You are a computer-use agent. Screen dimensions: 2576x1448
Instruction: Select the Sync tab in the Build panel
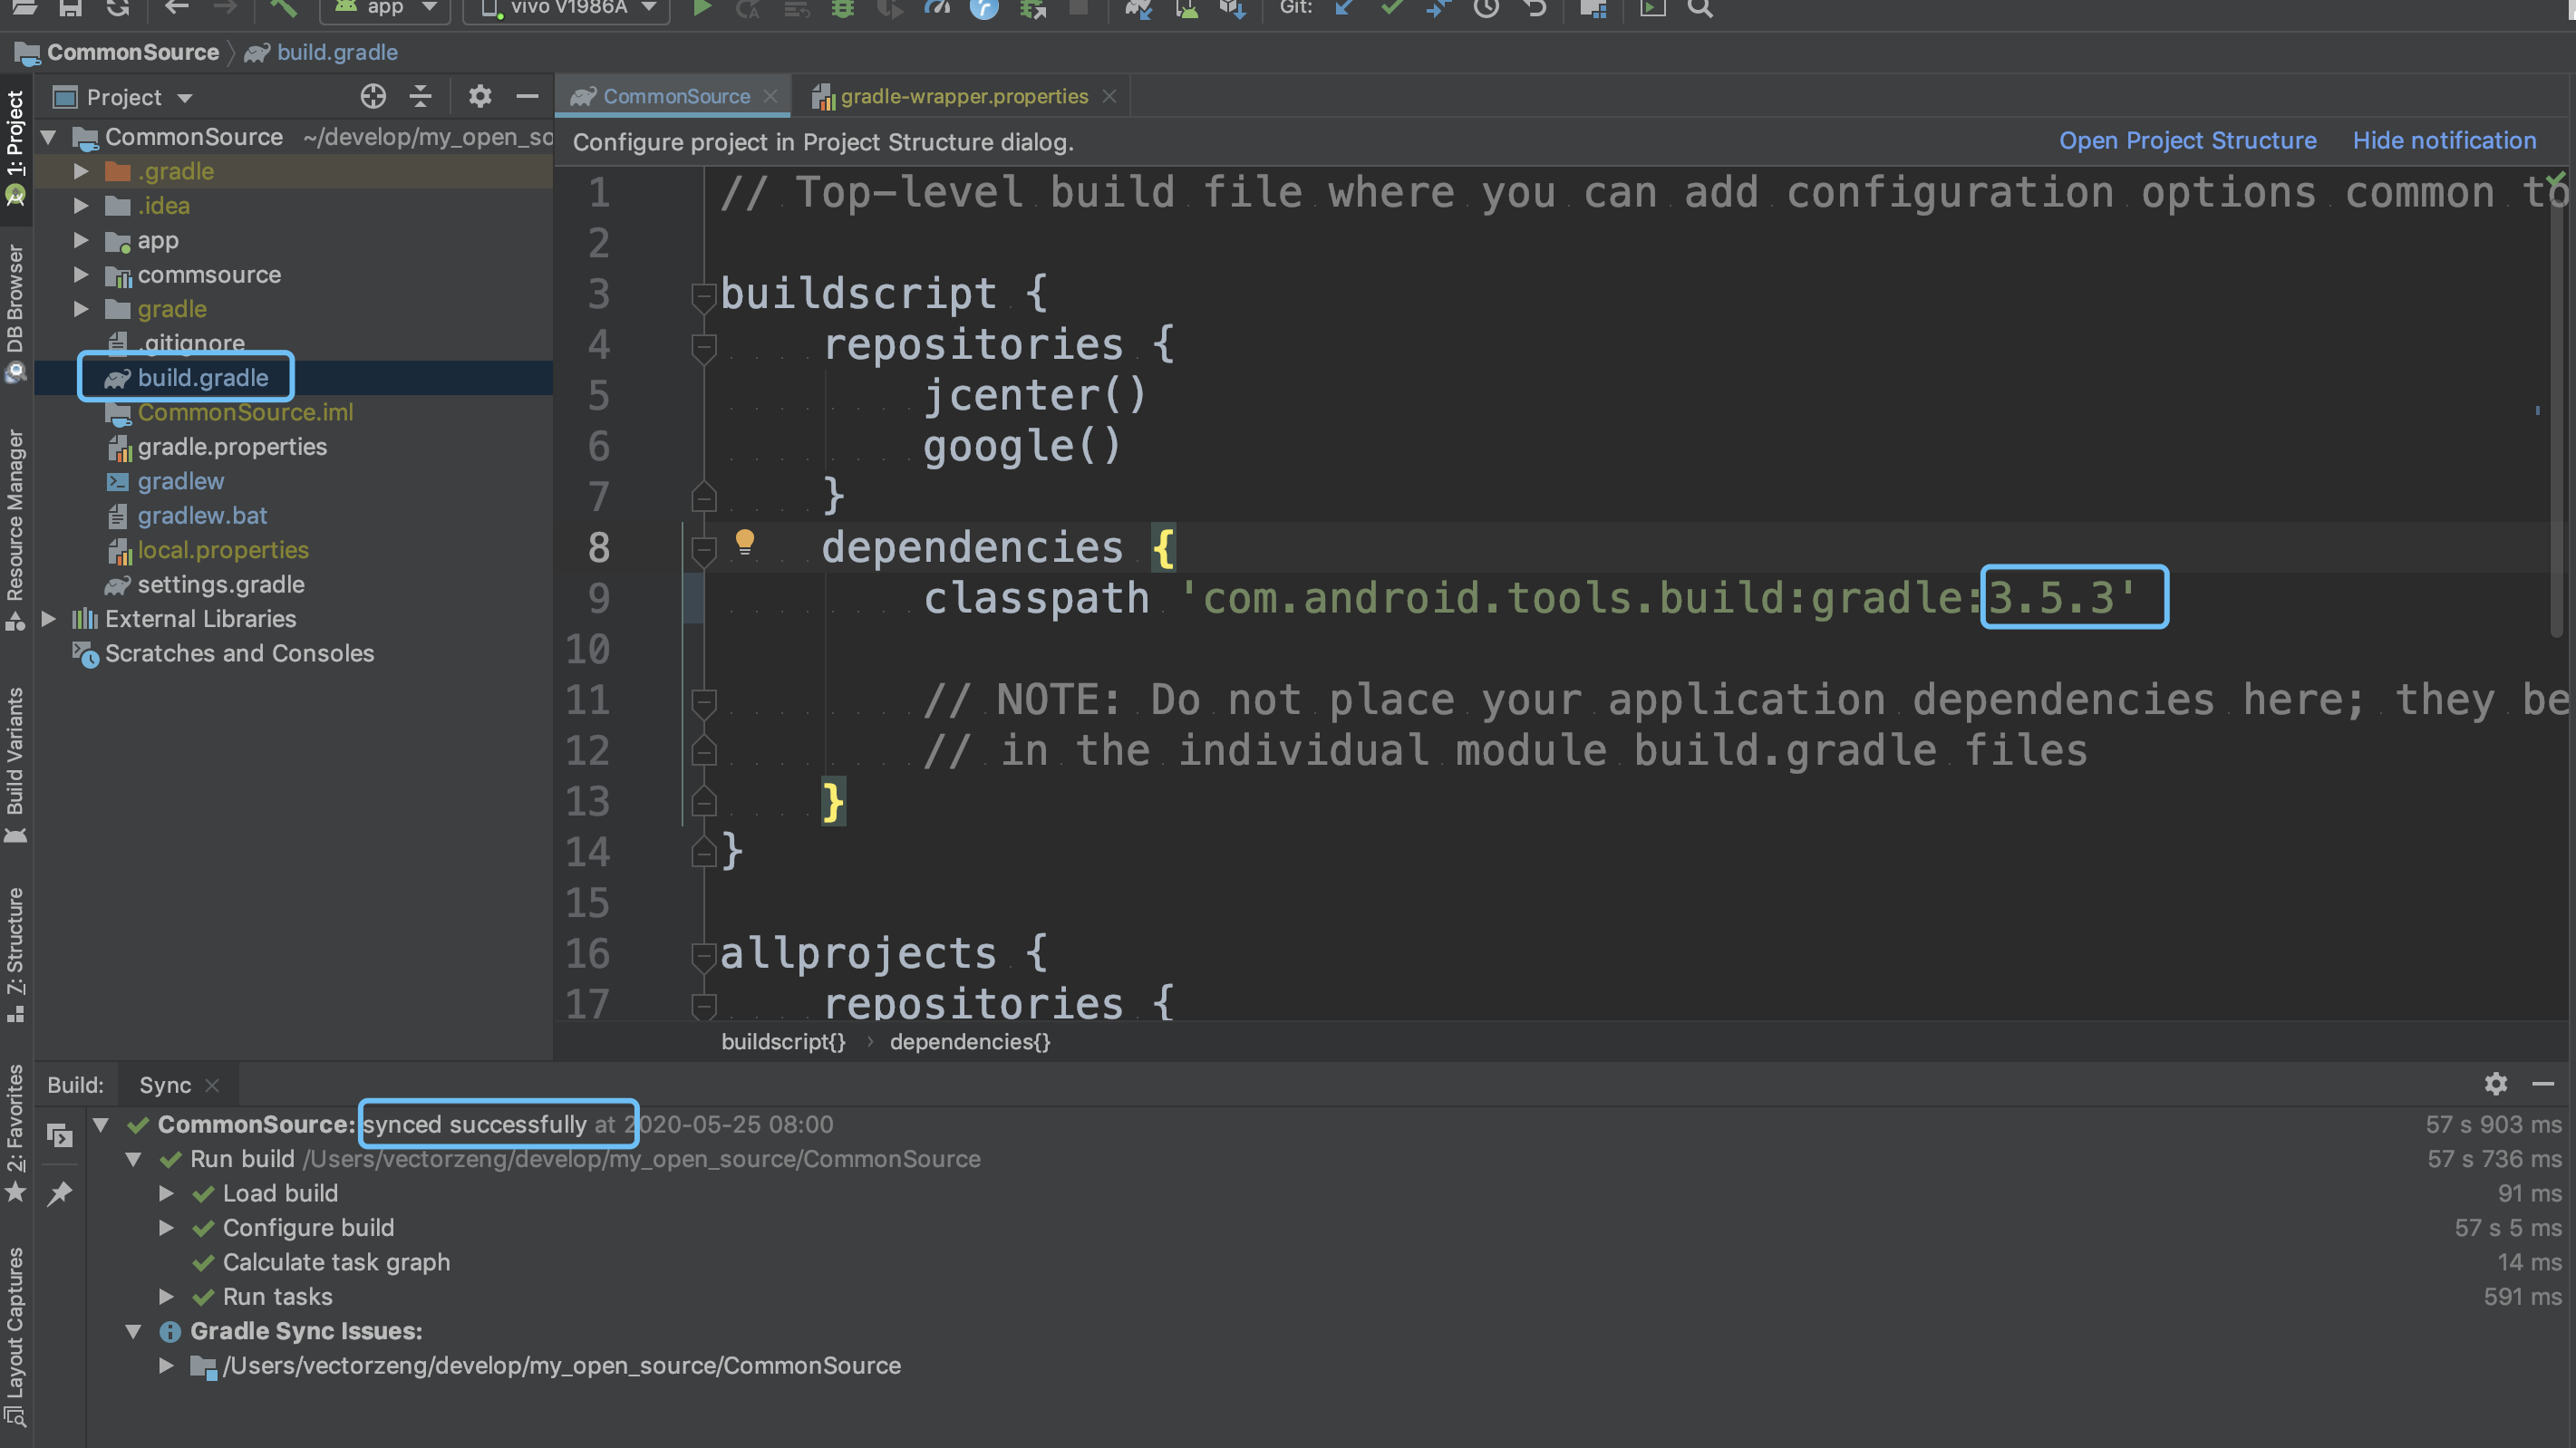(x=165, y=1084)
